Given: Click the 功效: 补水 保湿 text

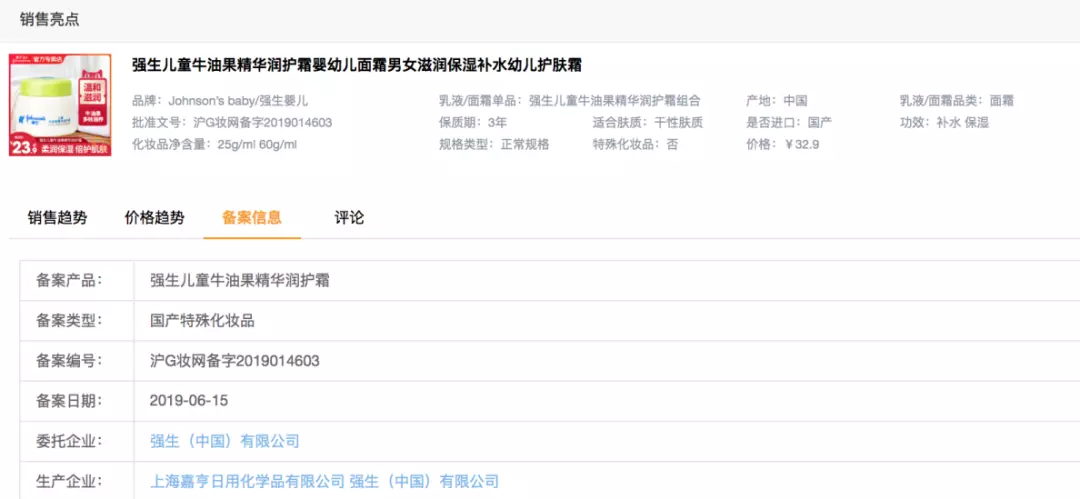Looking at the screenshot, I should point(944,123).
